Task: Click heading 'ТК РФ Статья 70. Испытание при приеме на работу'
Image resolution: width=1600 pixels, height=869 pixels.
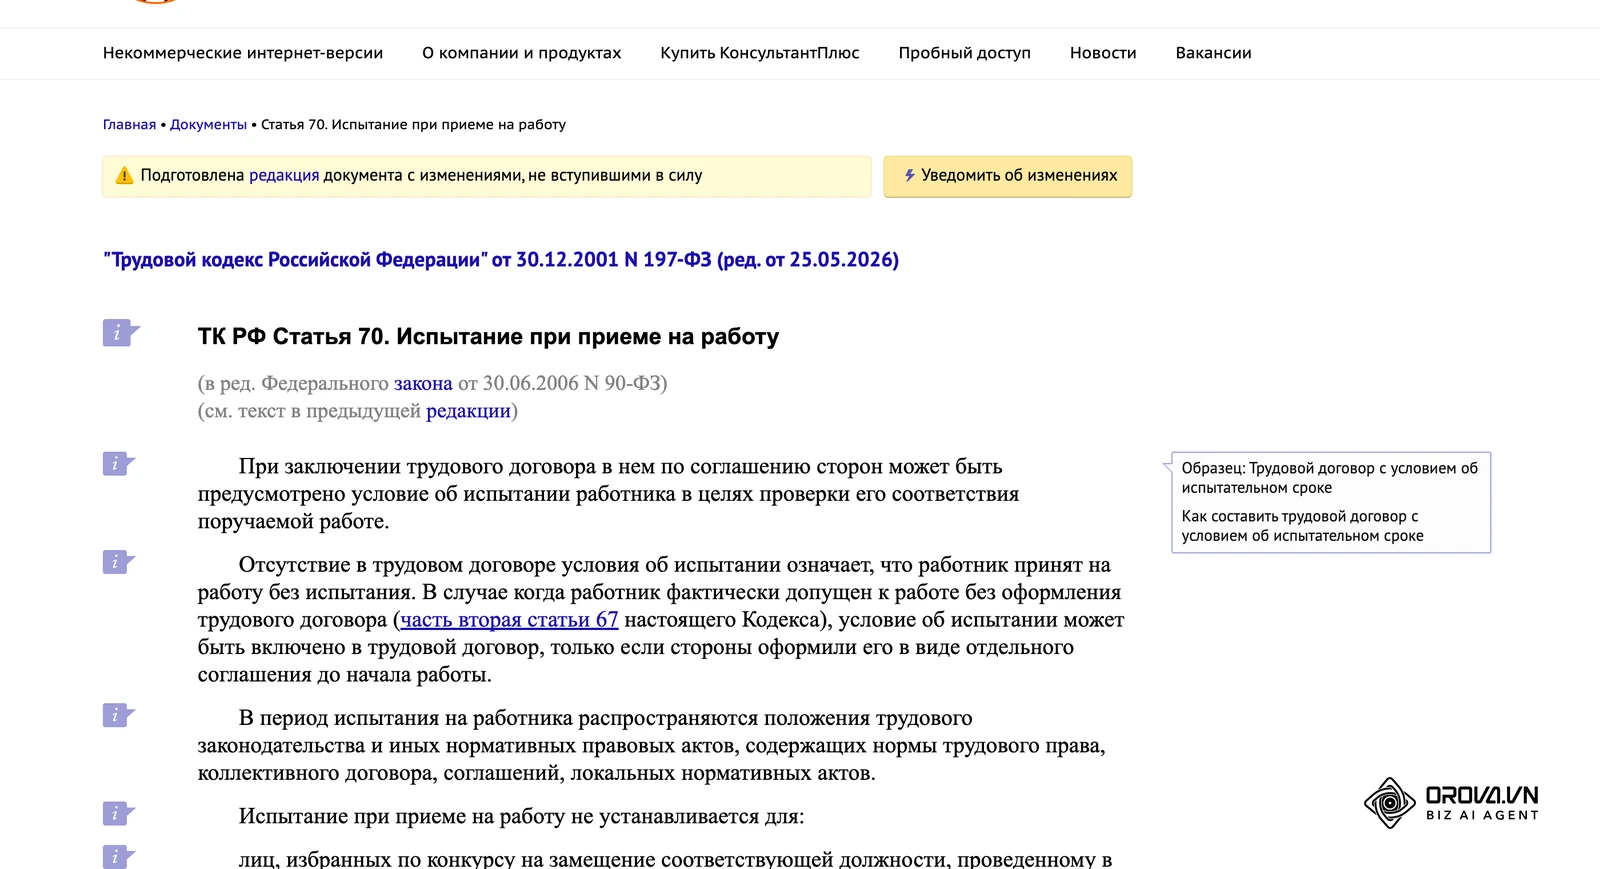Action: [x=488, y=337]
